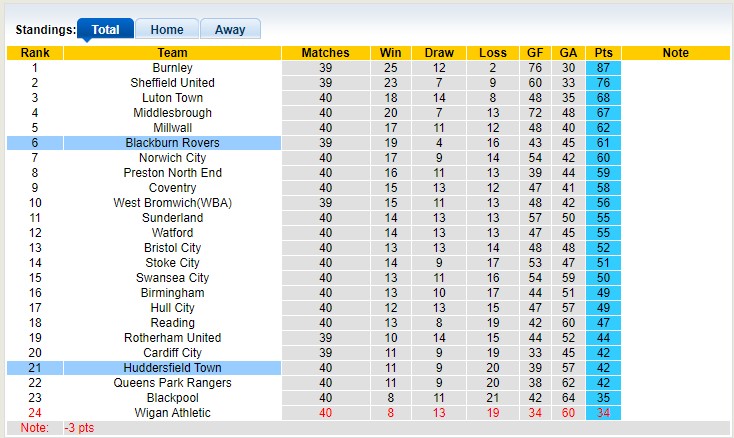Open West Bromwich(WBA) team page
This screenshot has width=734, height=438.
(172, 203)
